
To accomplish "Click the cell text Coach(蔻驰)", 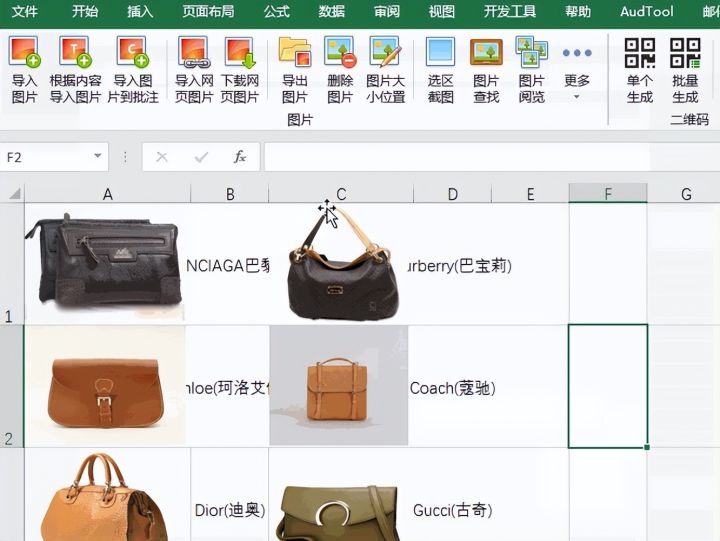I will point(452,388).
